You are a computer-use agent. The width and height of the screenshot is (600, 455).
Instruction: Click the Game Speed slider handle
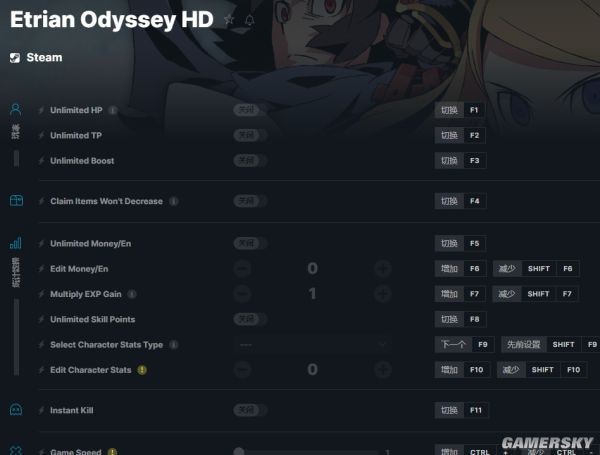[x=239, y=452]
